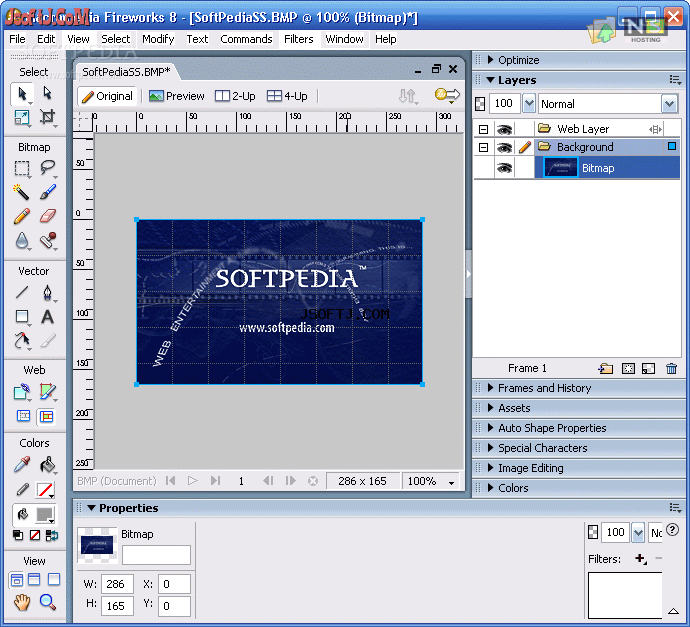Viewport: 690px width, 627px height.
Task: Switch to the Preview tab
Action: coord(177,96)
